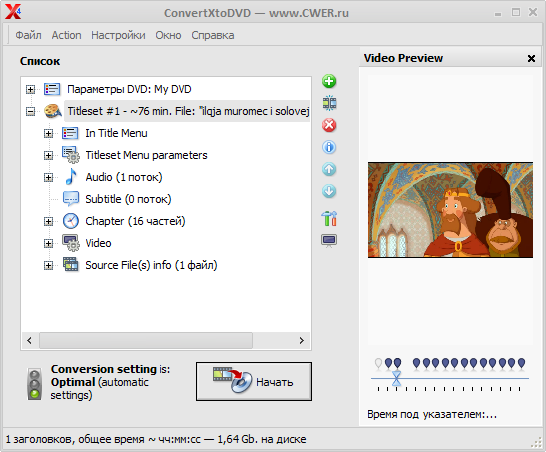Click the preview timeline slider handle
546x452 pixels.
click(x=396, y=379)
